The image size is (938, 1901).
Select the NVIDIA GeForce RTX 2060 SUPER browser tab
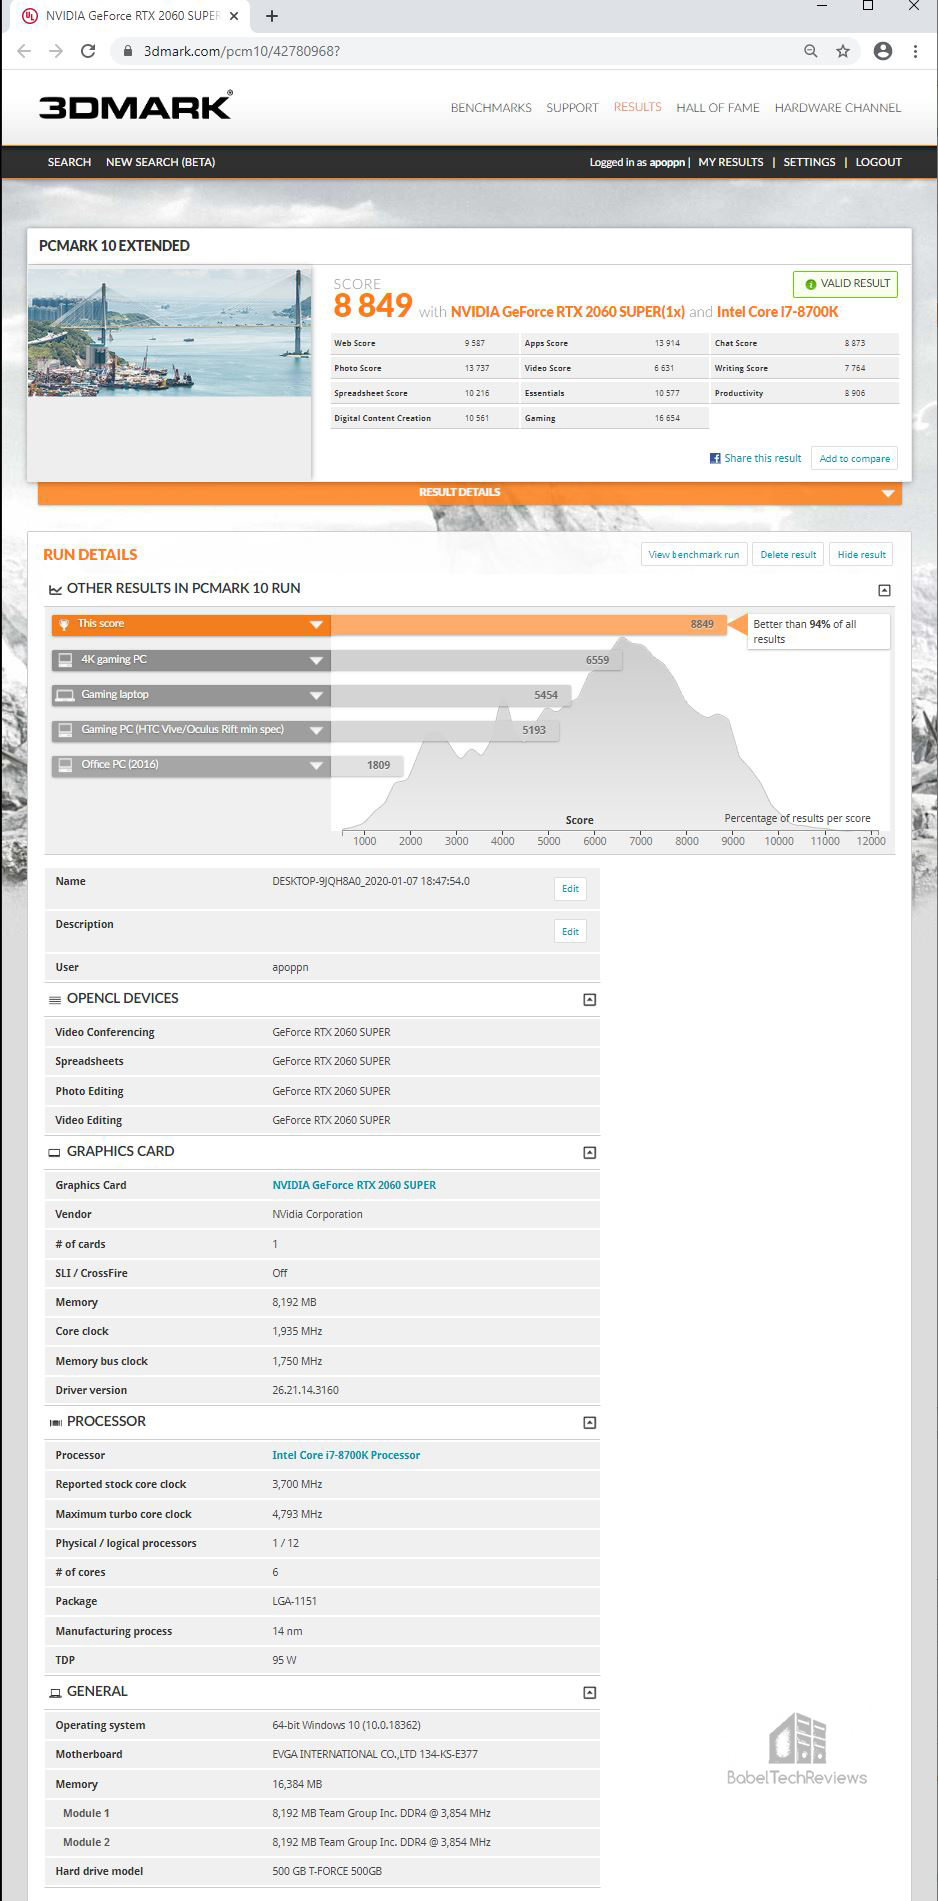pos(132,16)
